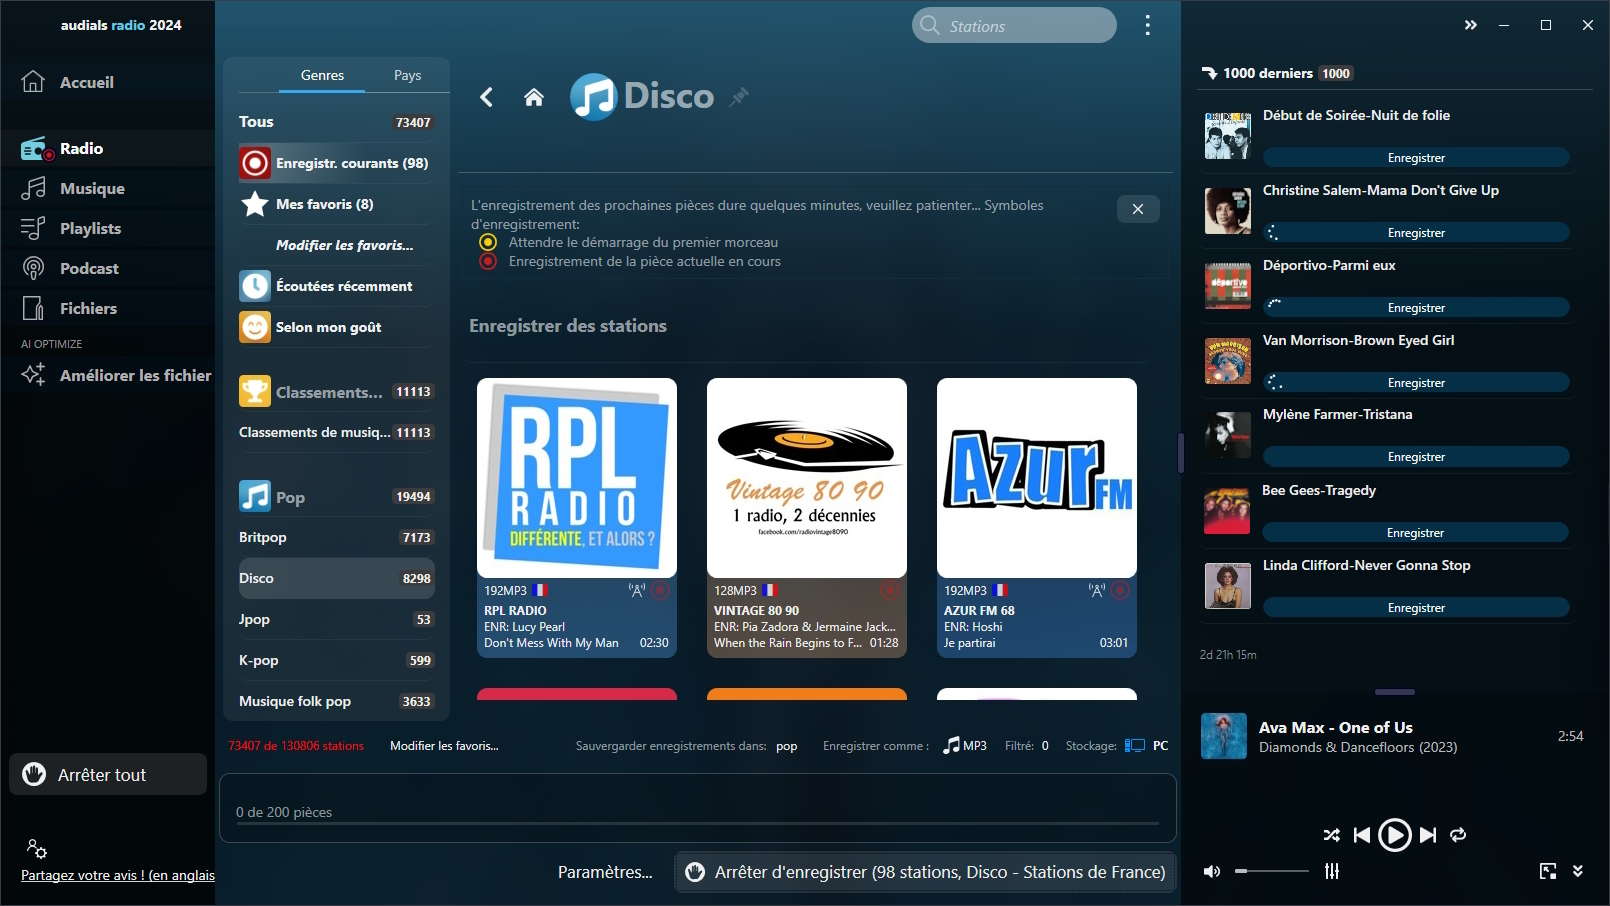Expand the Pop genre category
Screen dimensions: 1610x906
pyautogui.click(x=336, y=497)
